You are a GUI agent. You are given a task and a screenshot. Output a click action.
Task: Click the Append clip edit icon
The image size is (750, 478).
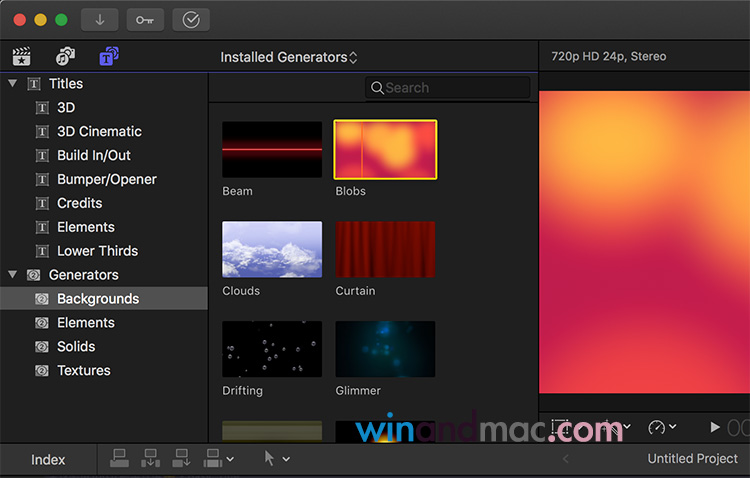[181, 458]
